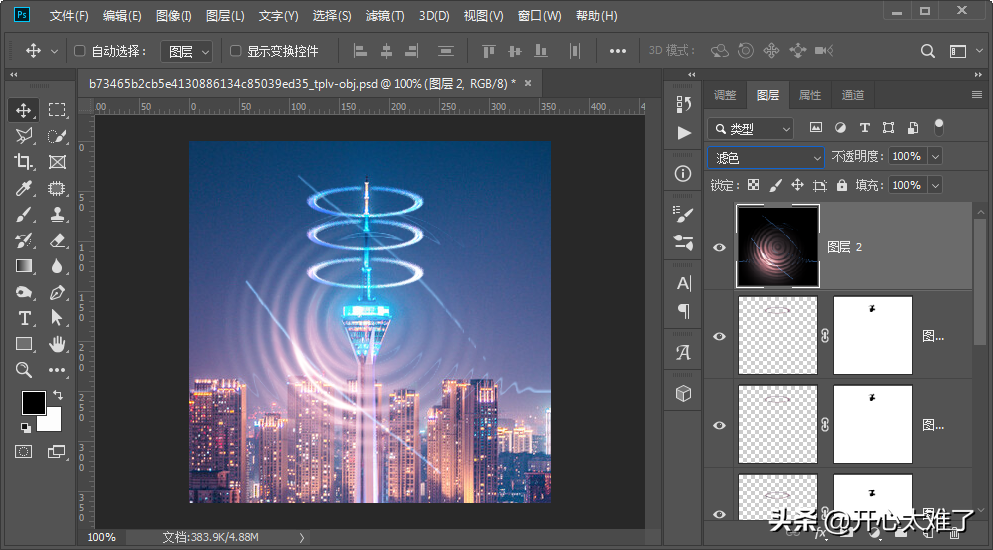Open the Move tool preset picker arrow

tap(54, 51)
